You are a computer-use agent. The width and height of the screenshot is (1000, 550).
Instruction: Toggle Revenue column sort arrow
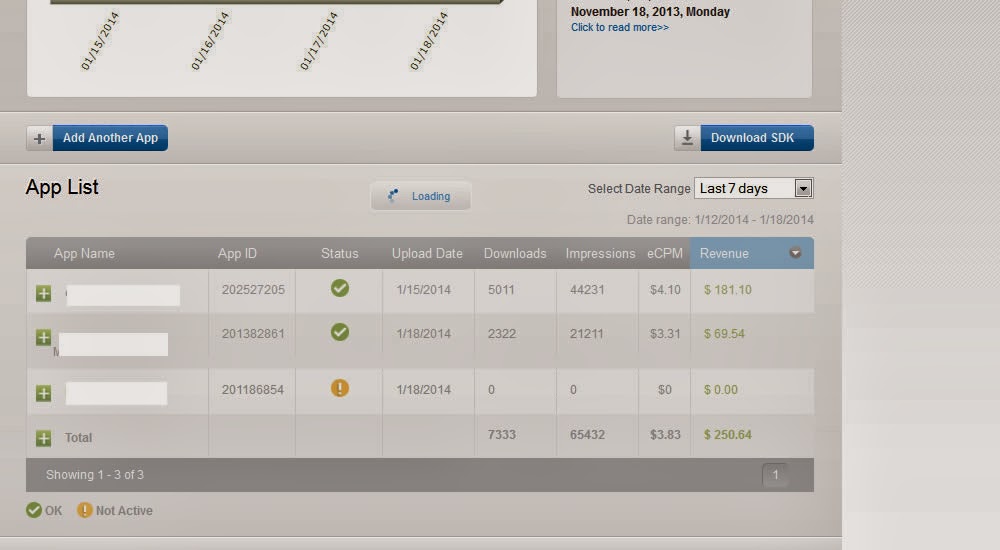pos(795,253)
